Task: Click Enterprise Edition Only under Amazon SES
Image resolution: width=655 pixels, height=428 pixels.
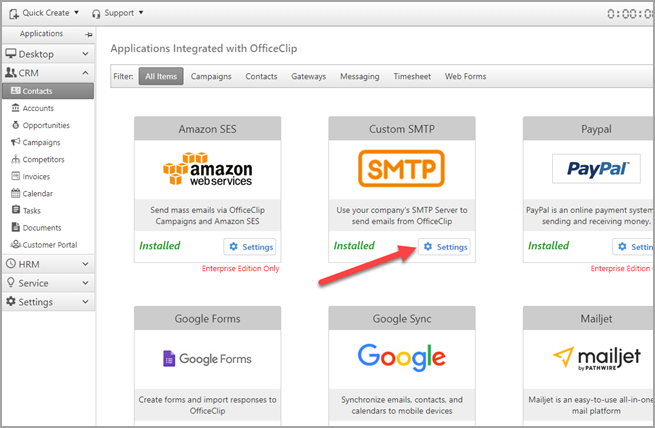Action: (x=241, y=268)
